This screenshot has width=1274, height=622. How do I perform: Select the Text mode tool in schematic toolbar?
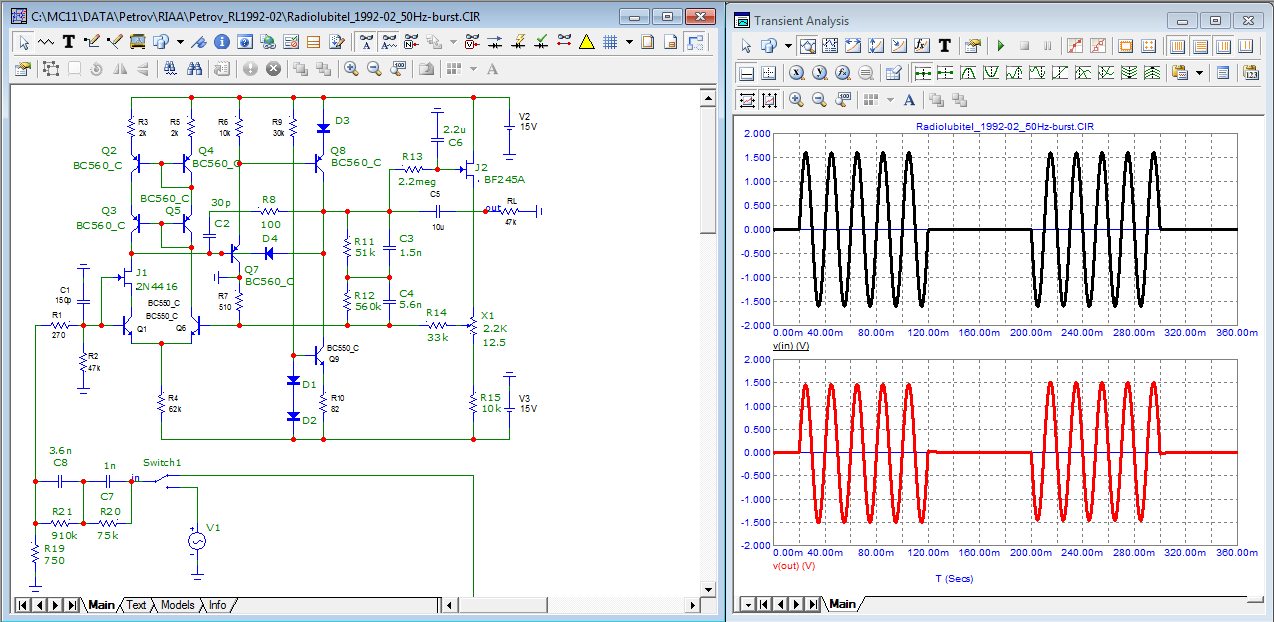pos(69,42)
